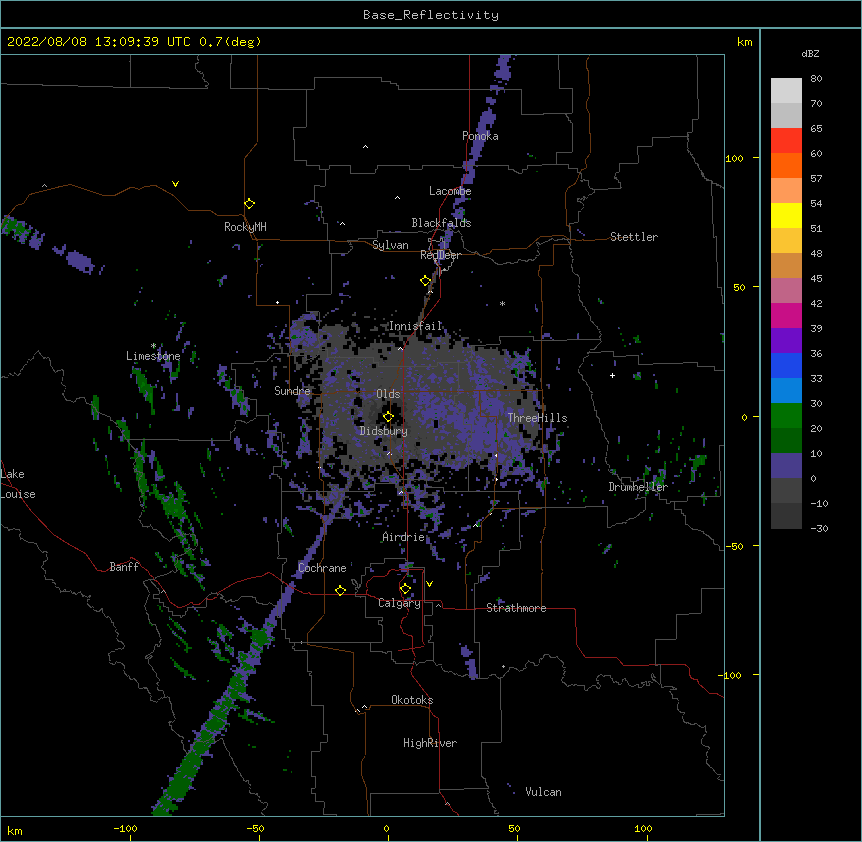The height and width of the screenshot is (842, 862).
Task: Click the white caret marker west of Lacombe
Action: pyautogui.click(x=397, y=197)
